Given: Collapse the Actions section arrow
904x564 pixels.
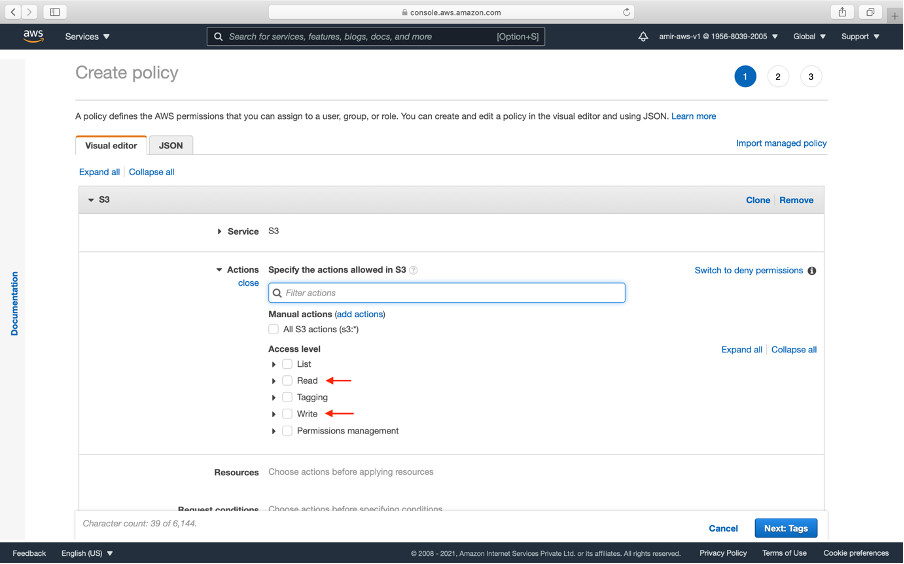Looking at the screenshot, I should (x=219, y=270).
